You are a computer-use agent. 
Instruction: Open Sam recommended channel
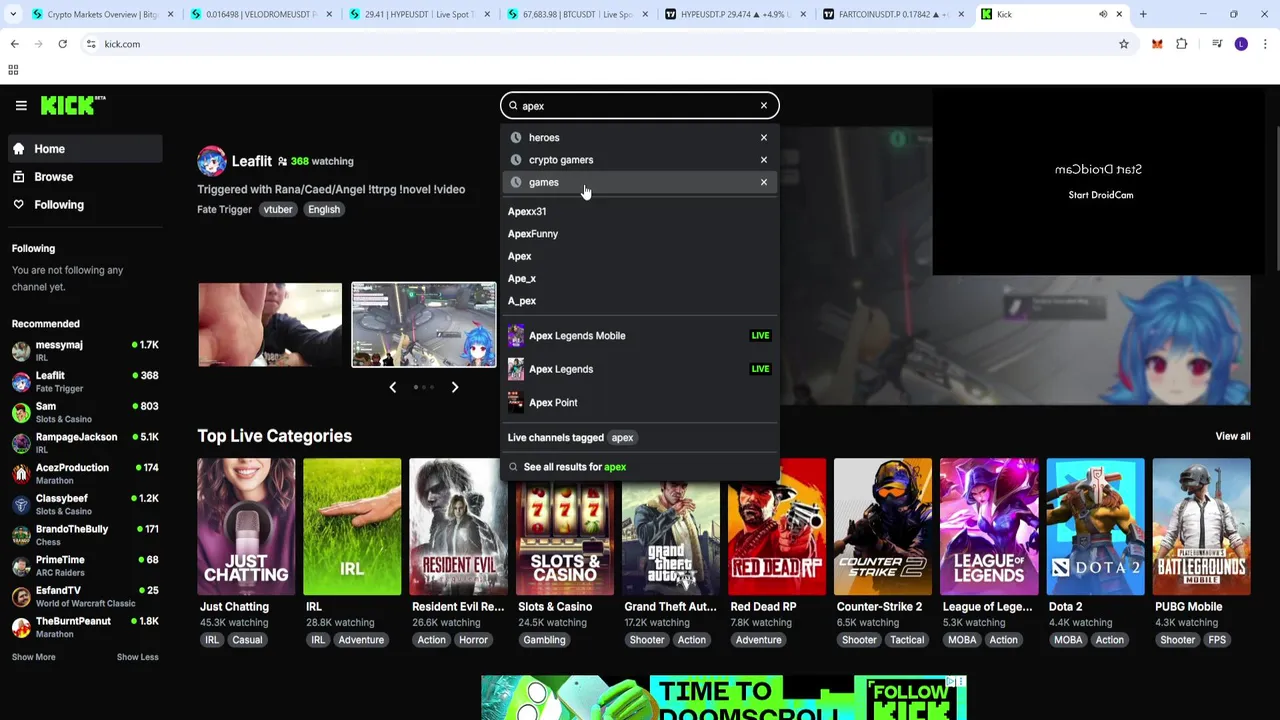pos(84,412)
